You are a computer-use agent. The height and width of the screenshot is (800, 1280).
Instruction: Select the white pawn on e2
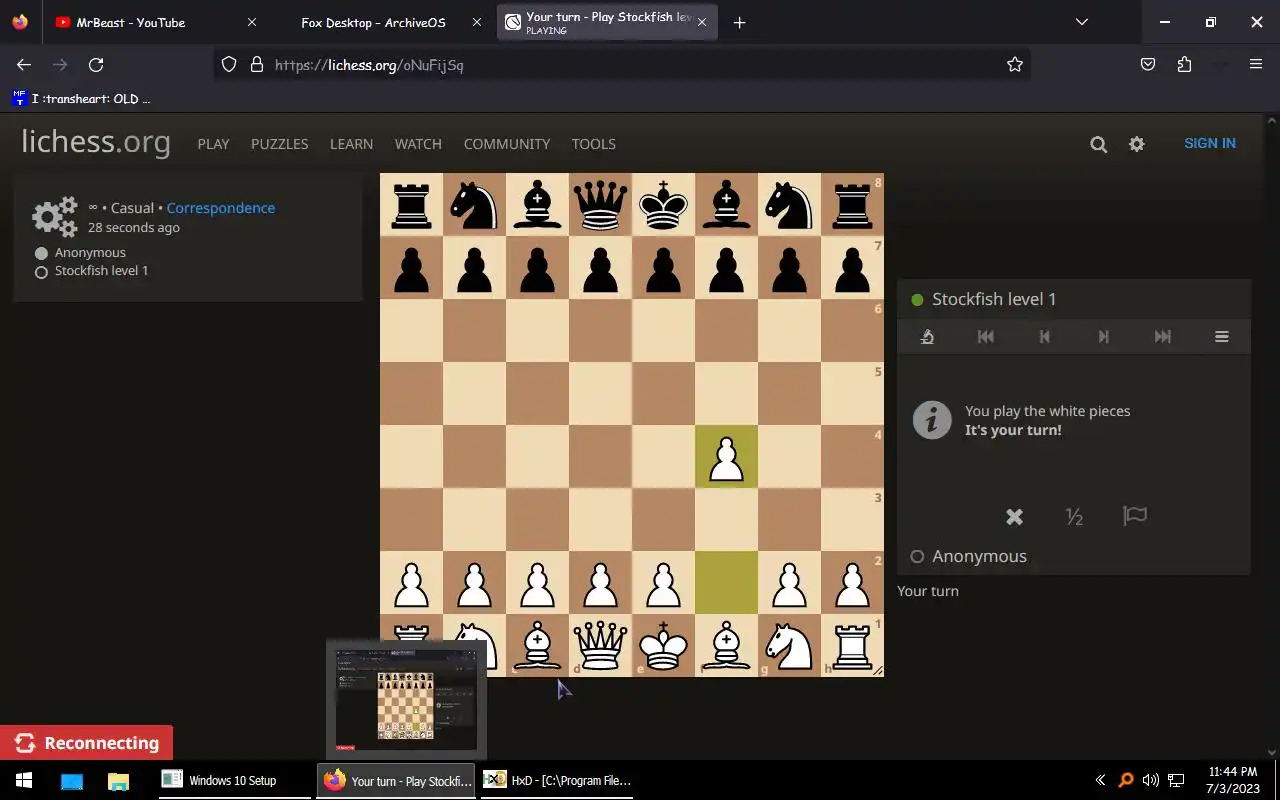click(663, 583)
